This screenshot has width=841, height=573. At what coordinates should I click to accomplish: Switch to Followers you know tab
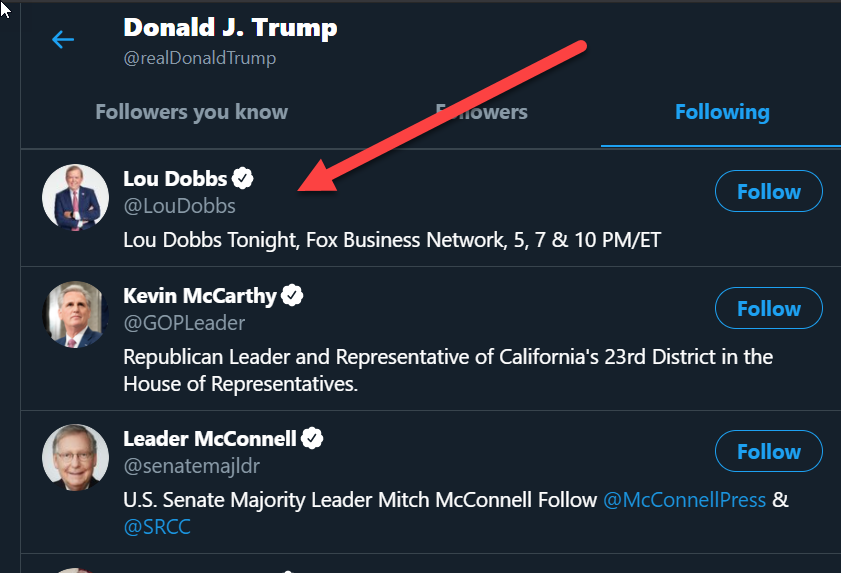191,112
